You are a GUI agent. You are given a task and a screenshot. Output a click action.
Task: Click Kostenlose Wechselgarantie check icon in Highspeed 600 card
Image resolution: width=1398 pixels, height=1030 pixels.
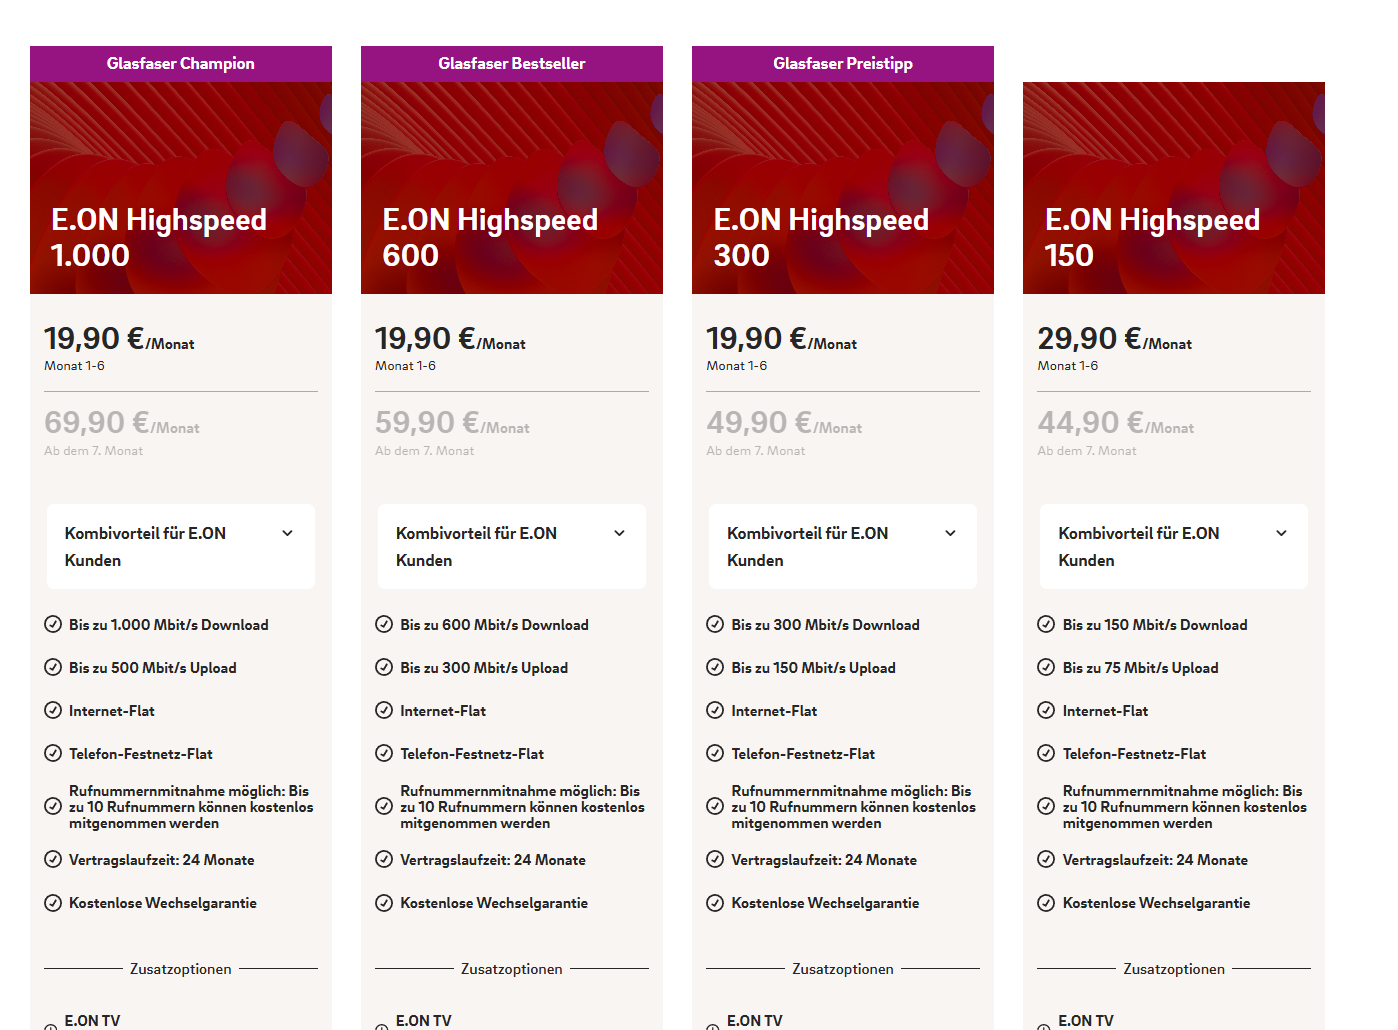[x=384, y=903]
